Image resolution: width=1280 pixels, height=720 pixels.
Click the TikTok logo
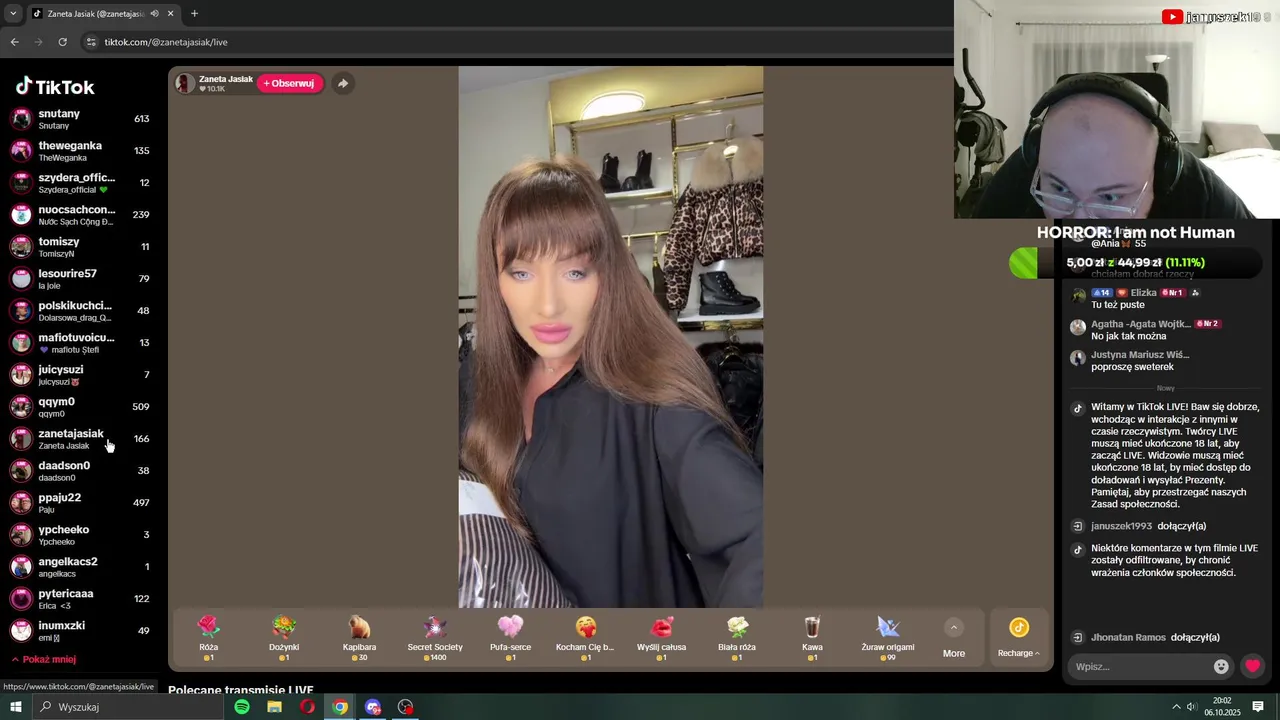pyautogui.click(x=55, y=87)
